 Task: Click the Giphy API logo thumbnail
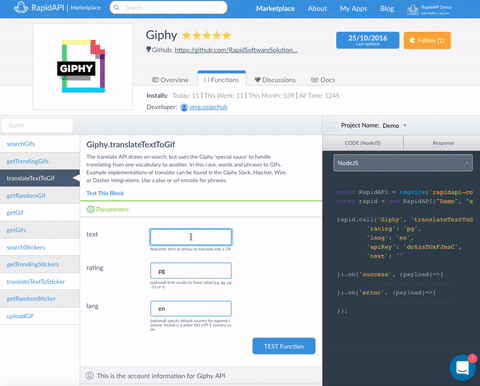click(x=83, y=67)
